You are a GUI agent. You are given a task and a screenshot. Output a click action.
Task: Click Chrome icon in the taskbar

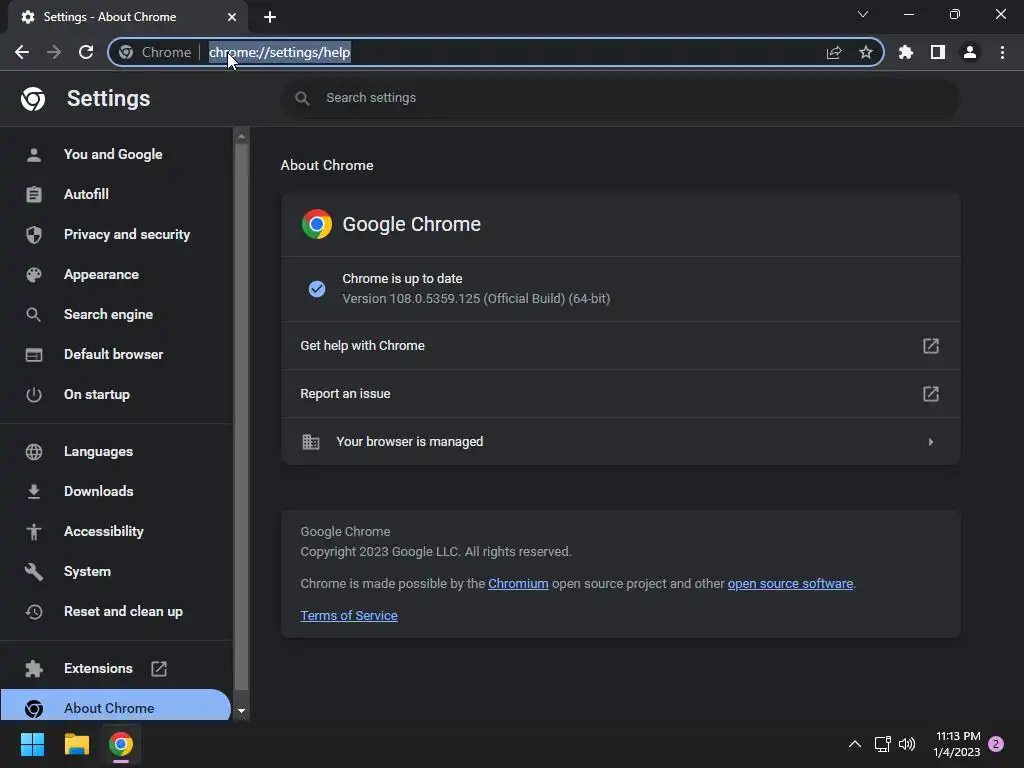click(x=121, y=744)
